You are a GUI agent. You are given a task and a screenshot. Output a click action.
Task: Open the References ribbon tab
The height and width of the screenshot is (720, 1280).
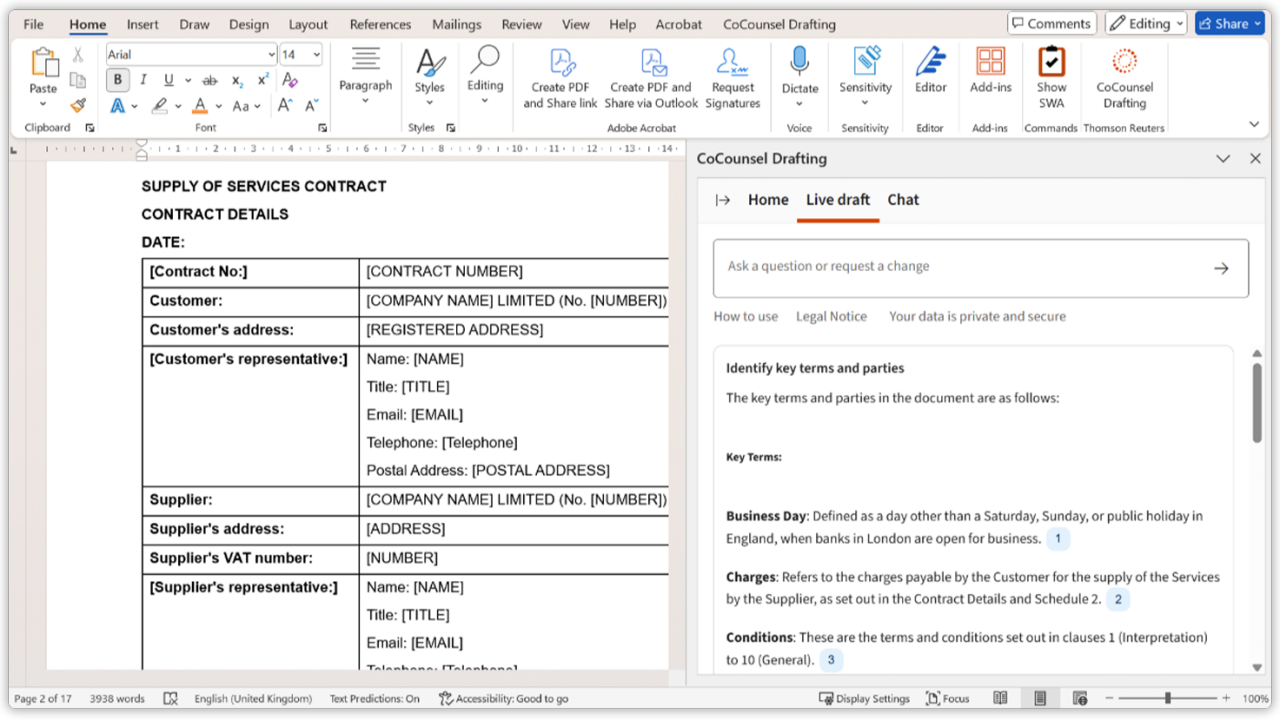380,24
